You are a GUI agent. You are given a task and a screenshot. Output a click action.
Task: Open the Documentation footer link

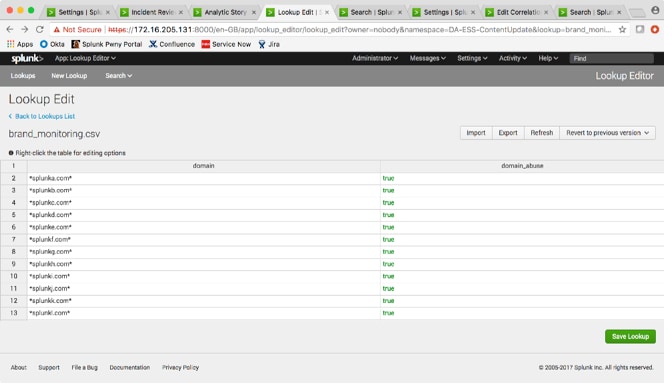tap(130, 367)
